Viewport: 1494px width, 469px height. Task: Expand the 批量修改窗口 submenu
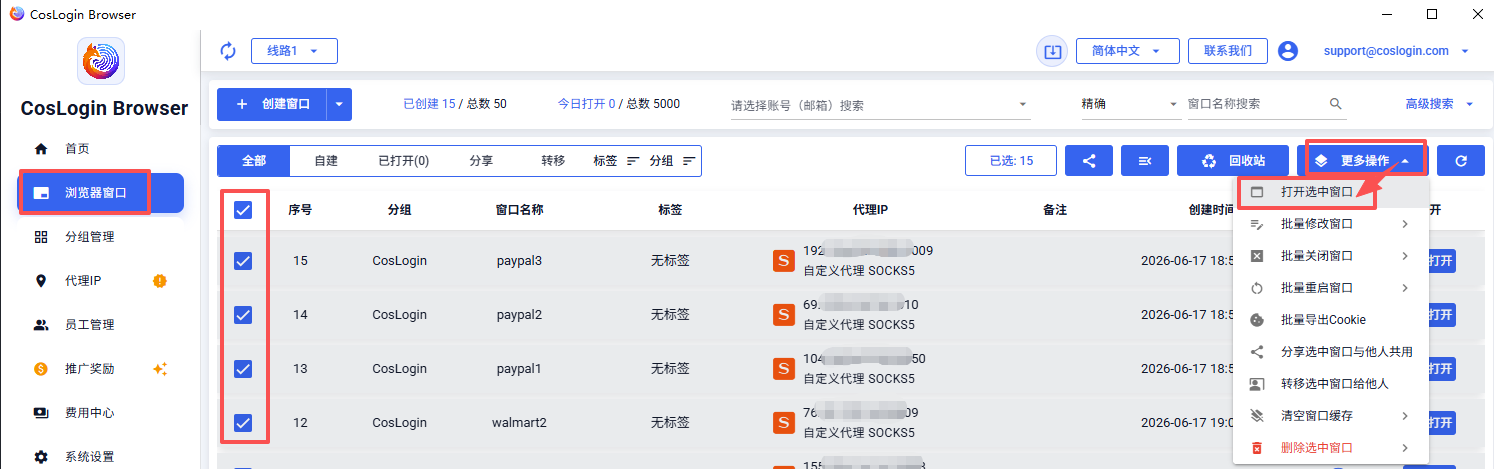pyautogui.click(x=1332, y=224)
